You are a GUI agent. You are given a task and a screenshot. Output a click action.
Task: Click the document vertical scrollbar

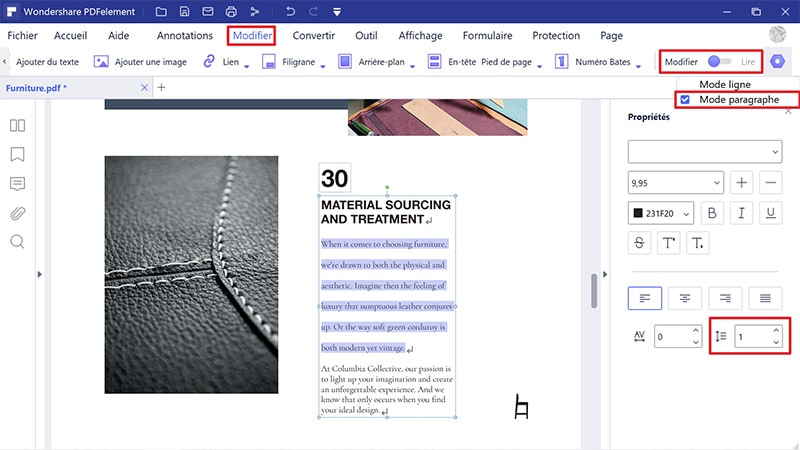[594, 291]
